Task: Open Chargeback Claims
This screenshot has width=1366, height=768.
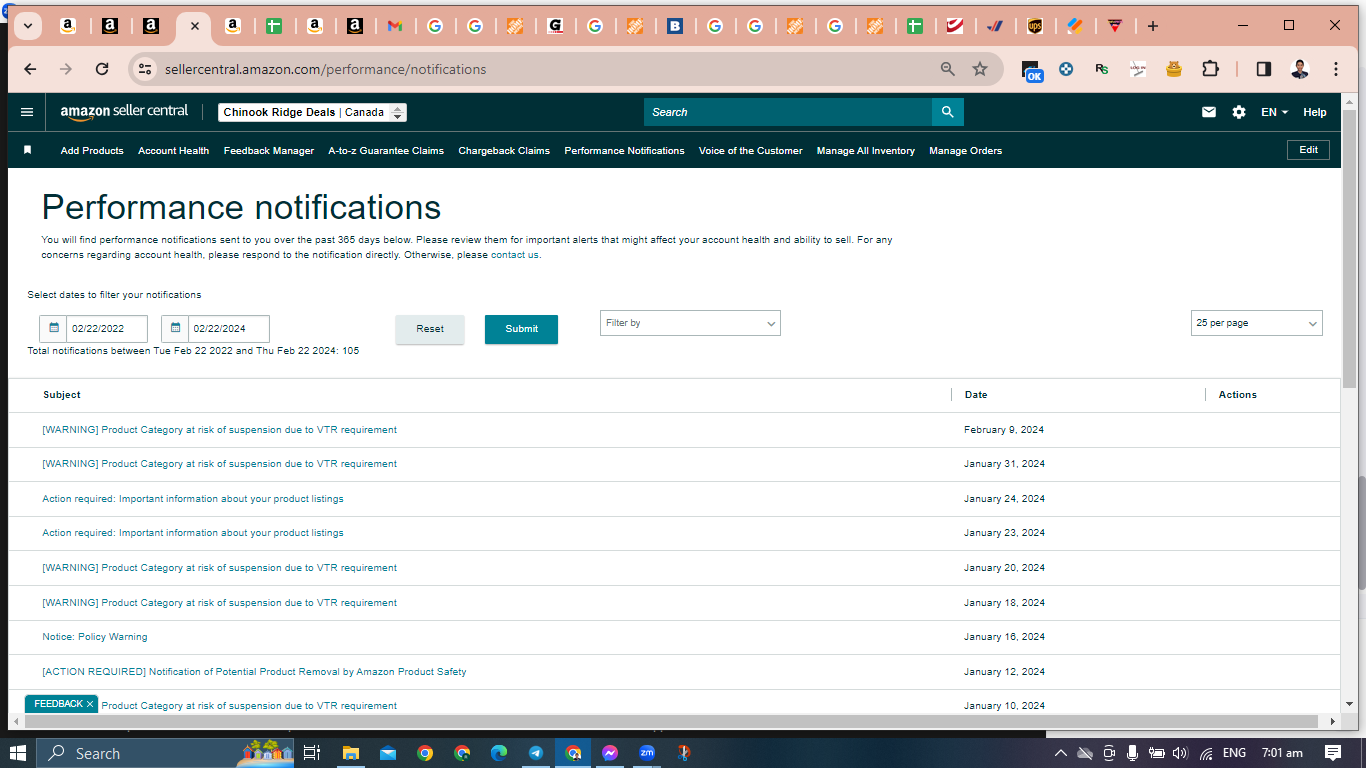Action: point(504,151)
